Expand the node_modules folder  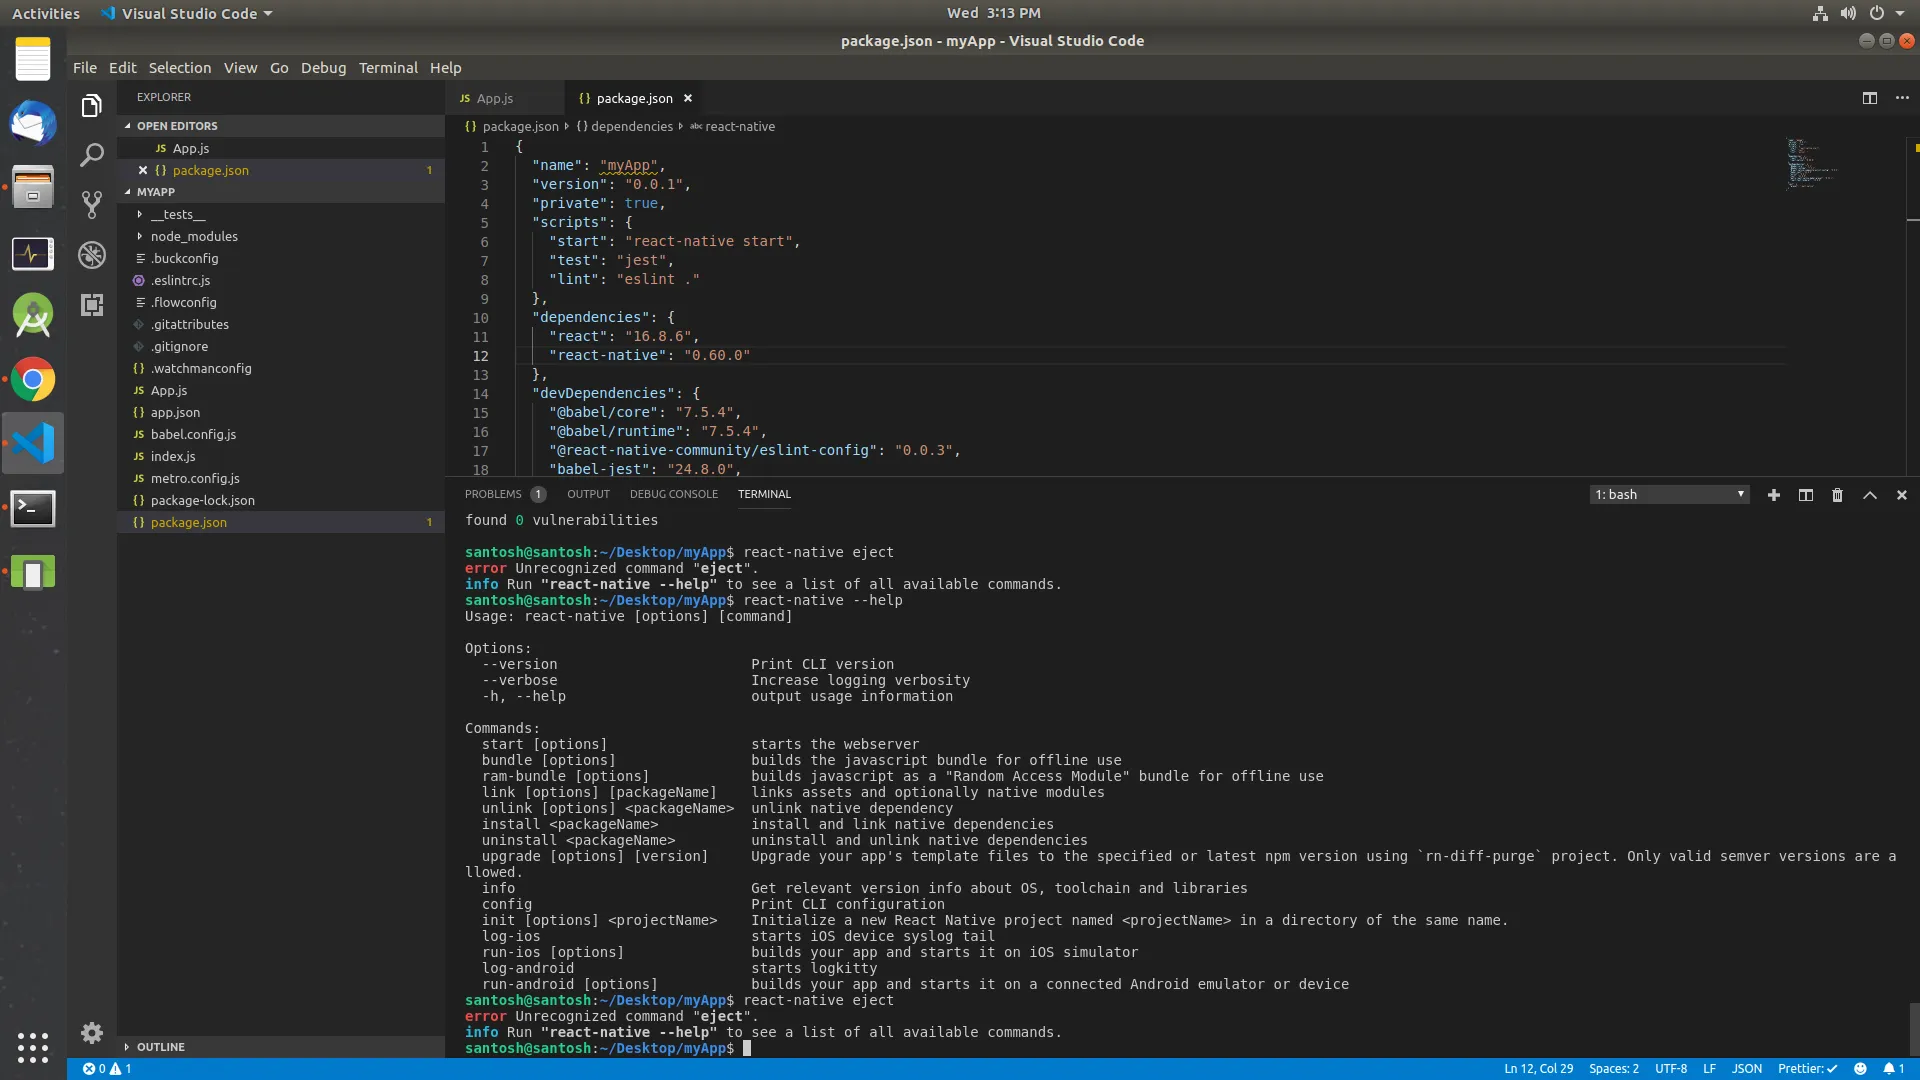(194, 237)
